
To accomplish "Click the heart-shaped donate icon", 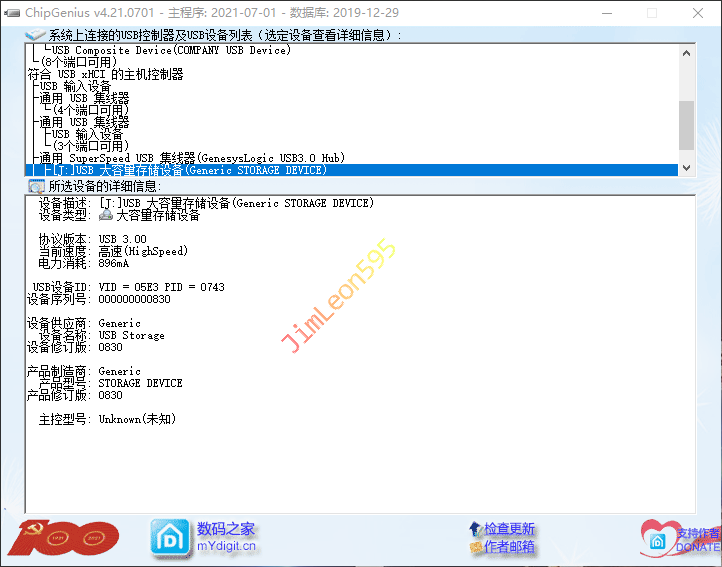I will pos(660,538).
